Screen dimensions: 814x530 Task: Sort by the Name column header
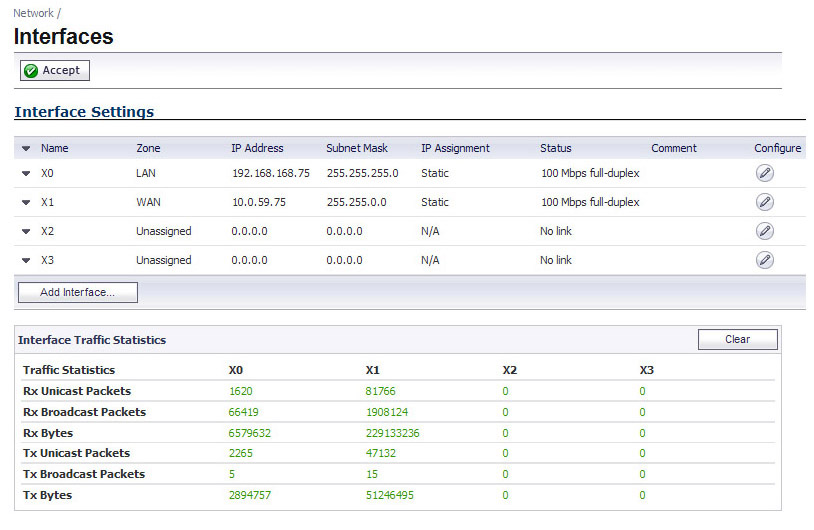(x=55, y=148)
